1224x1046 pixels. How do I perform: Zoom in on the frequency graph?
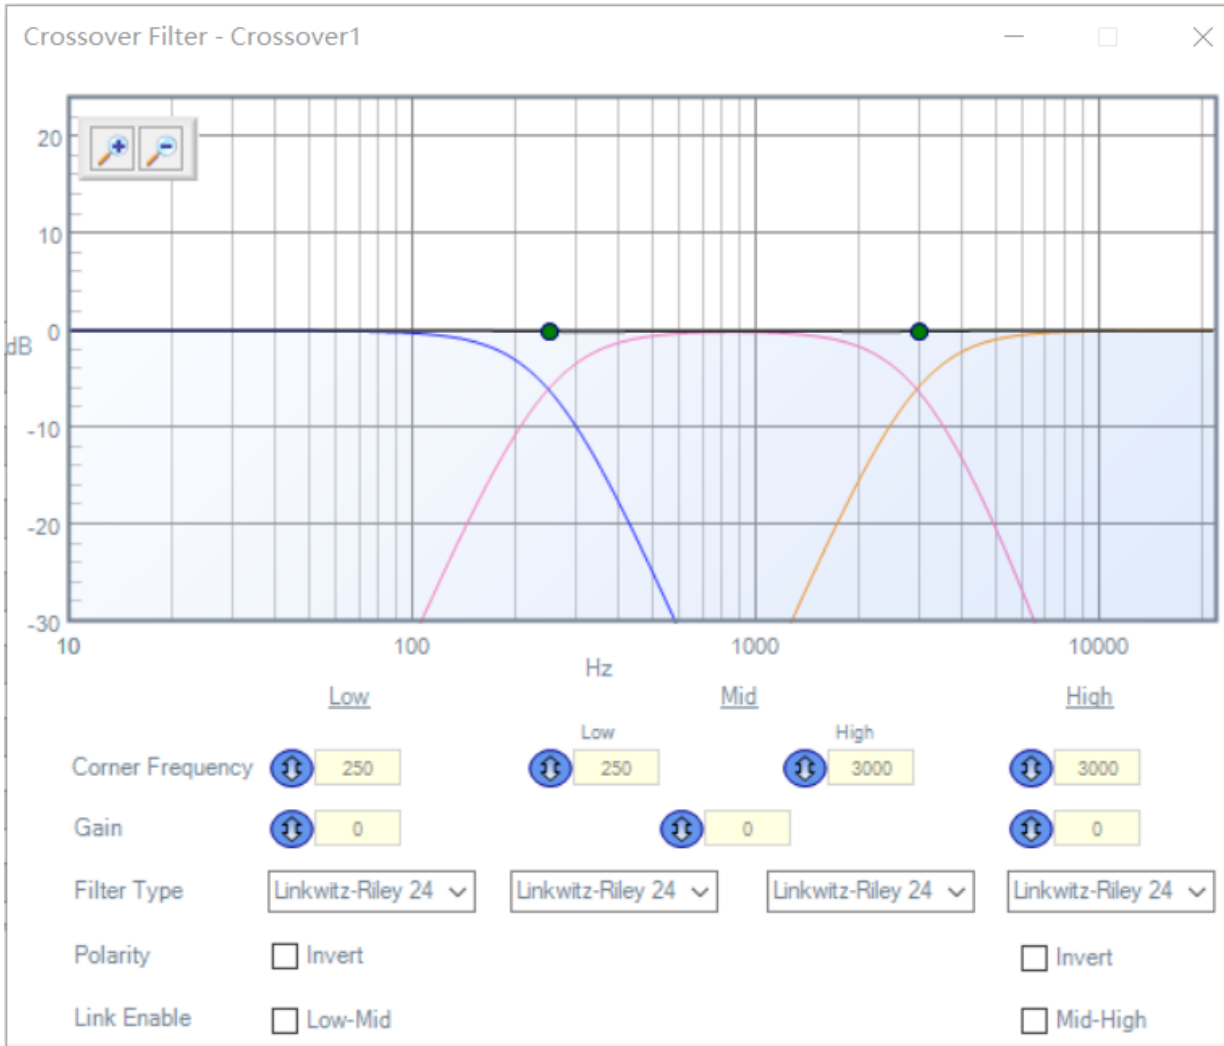pyautogui.click(x=112, y=150)
